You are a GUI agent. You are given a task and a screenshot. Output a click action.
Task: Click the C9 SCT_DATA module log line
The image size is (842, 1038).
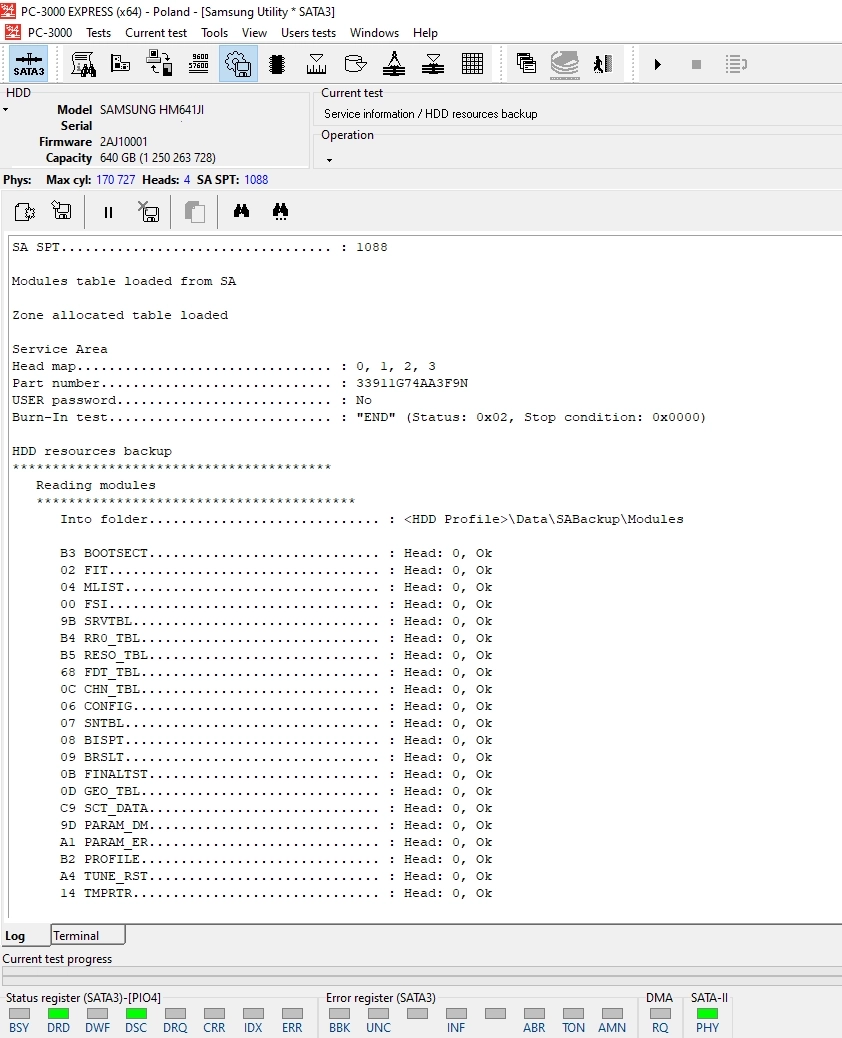click(x=276, y=808)
